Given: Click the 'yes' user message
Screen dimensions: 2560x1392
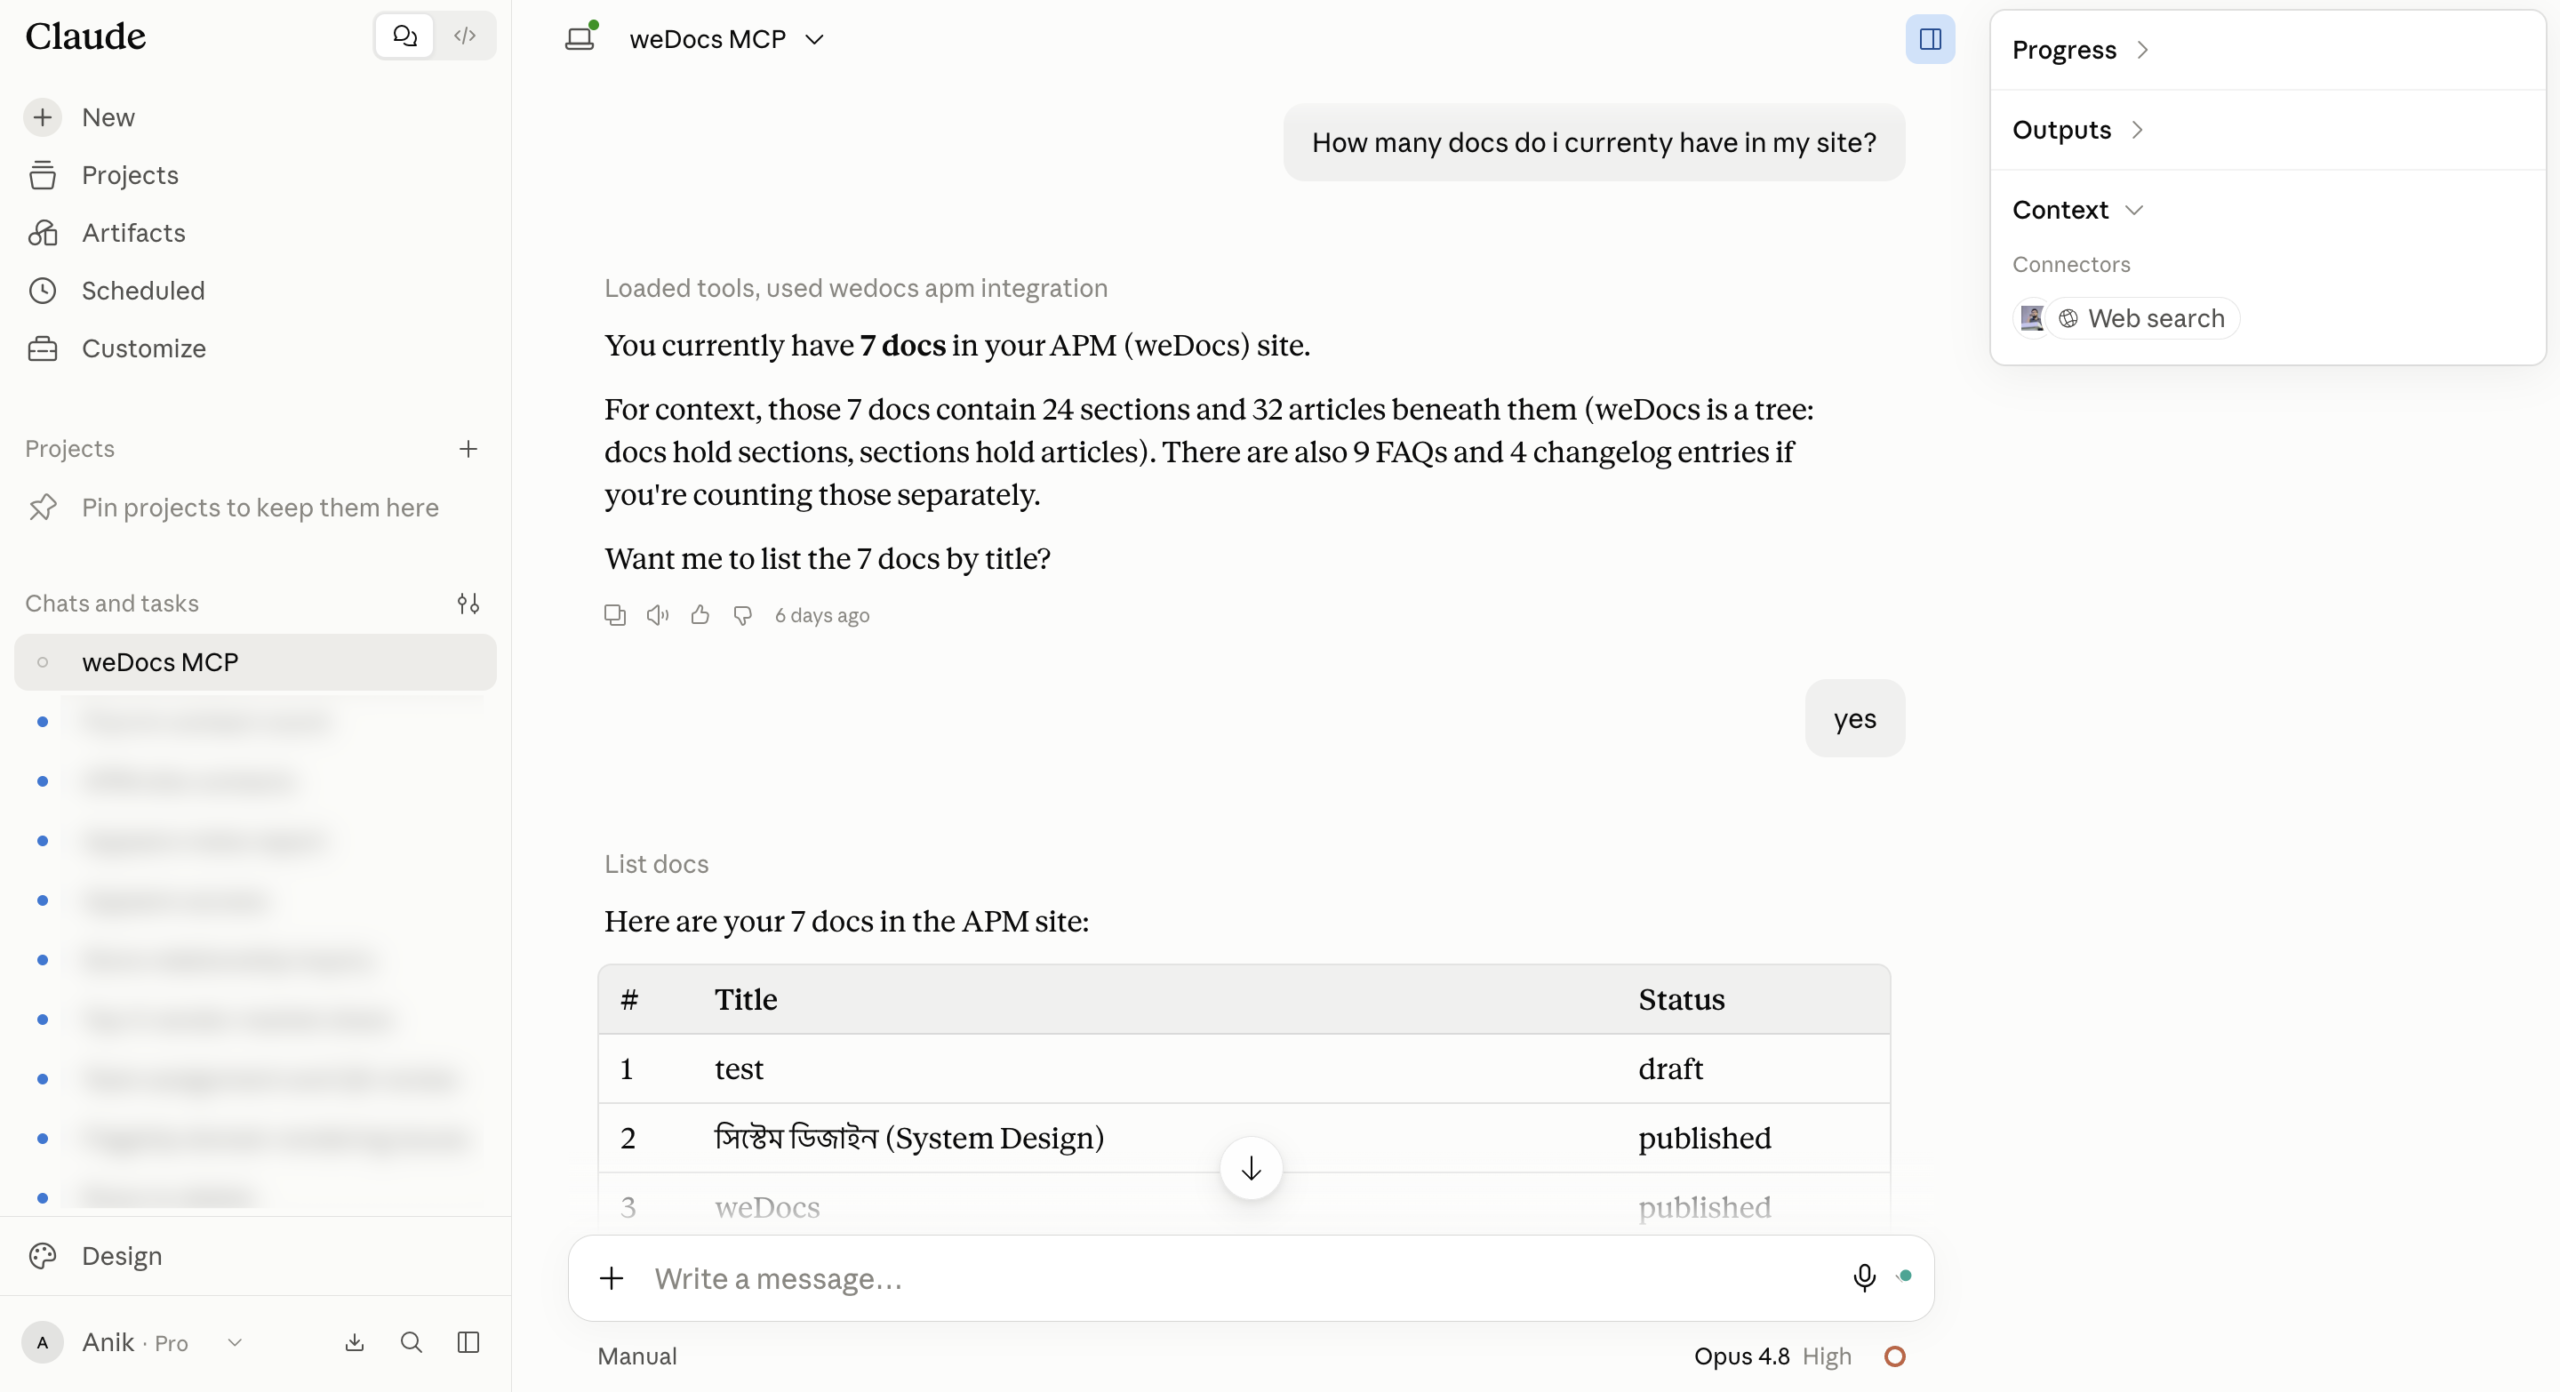Looking at the screenshot, I should [1855, 719].
